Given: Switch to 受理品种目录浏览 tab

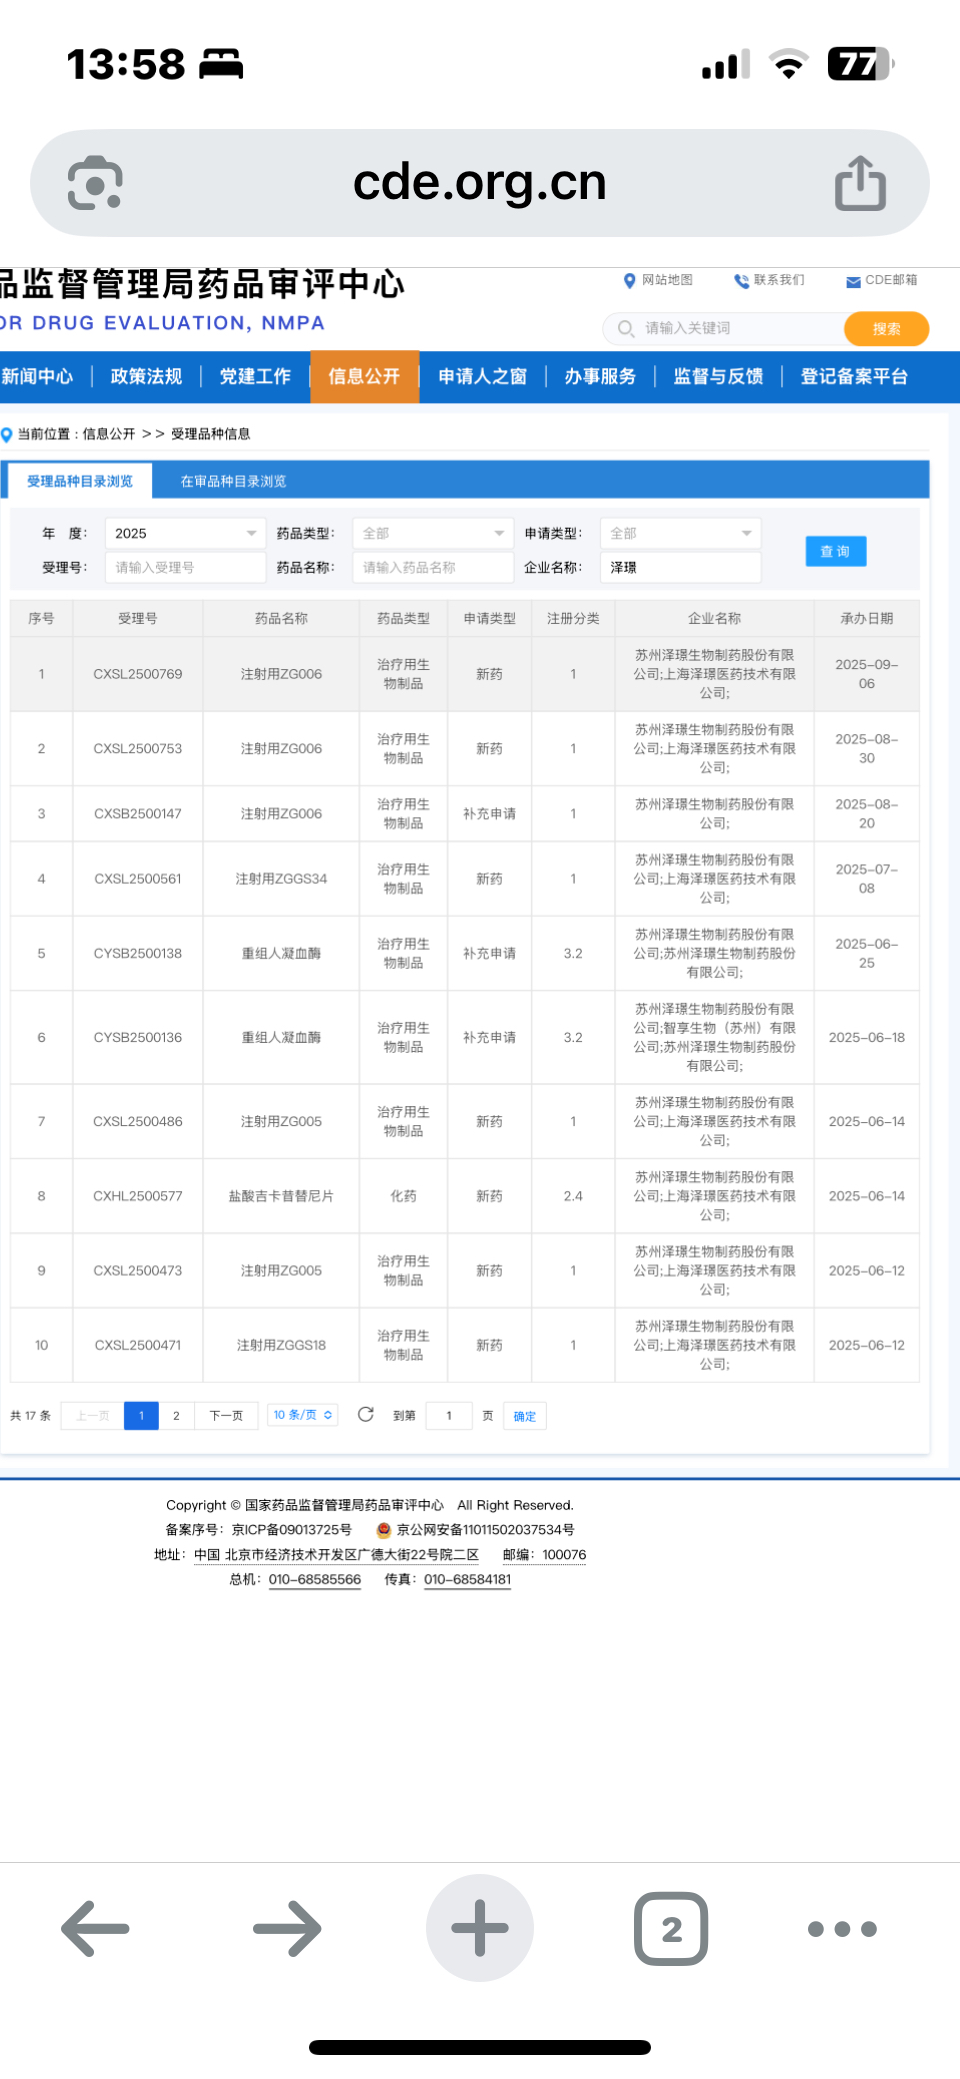Looking at the screenshot, I should click(x=80, y=481).
